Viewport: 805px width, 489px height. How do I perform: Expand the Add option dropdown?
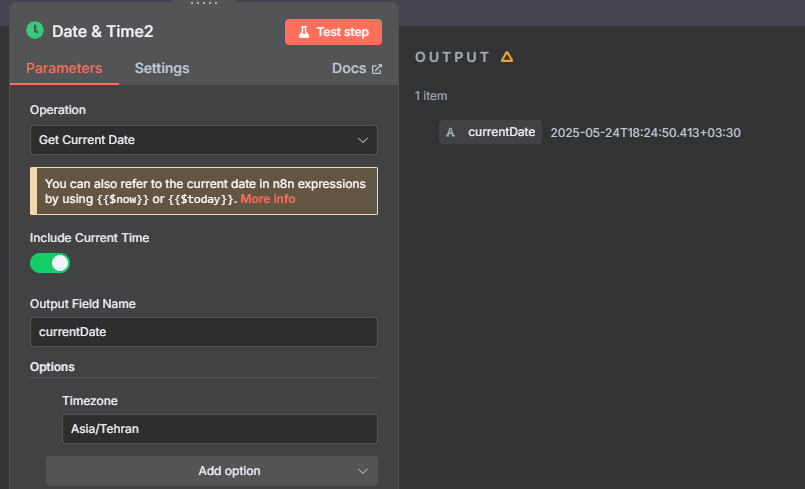click(212, 471)
